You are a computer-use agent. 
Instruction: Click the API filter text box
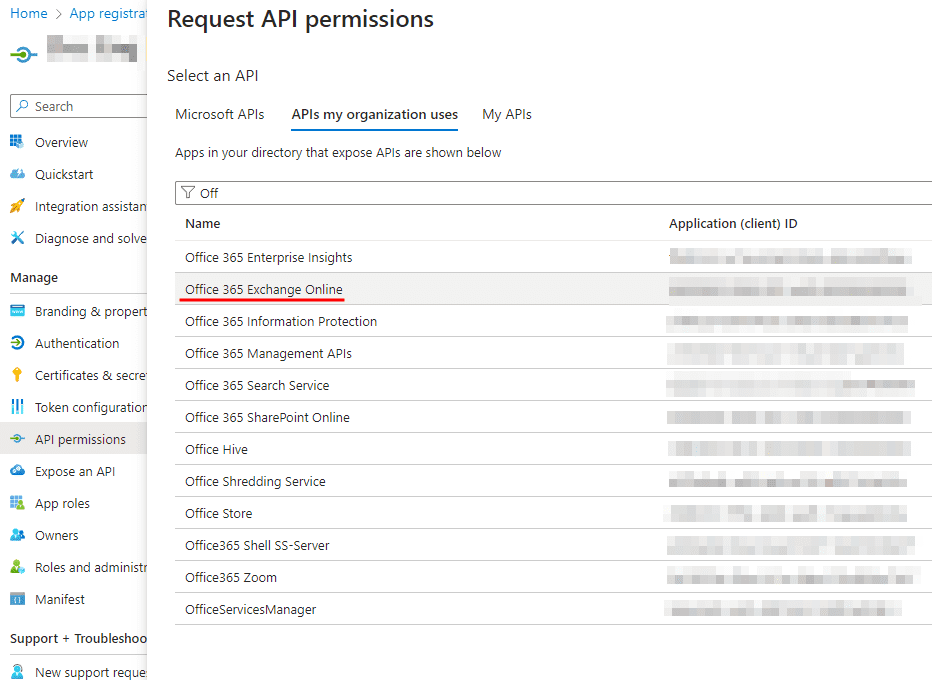click(553, 193)
